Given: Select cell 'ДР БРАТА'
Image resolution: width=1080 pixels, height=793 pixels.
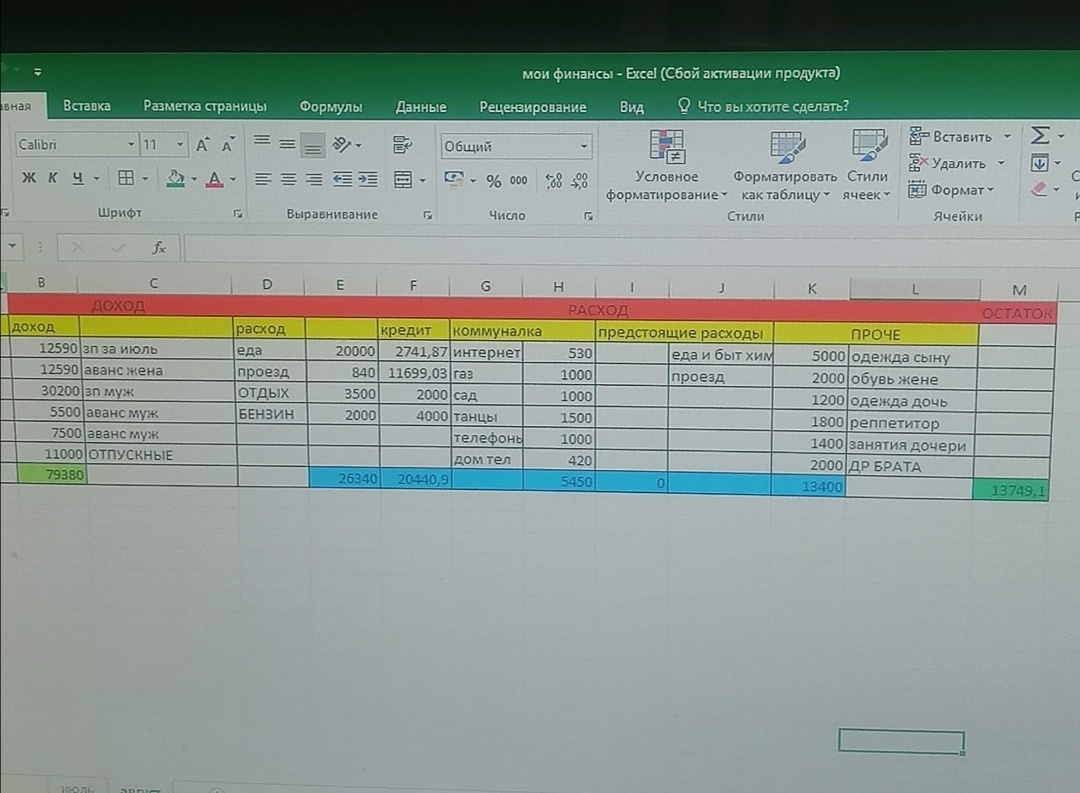Looking at the screenshot, I should (909, 466).
